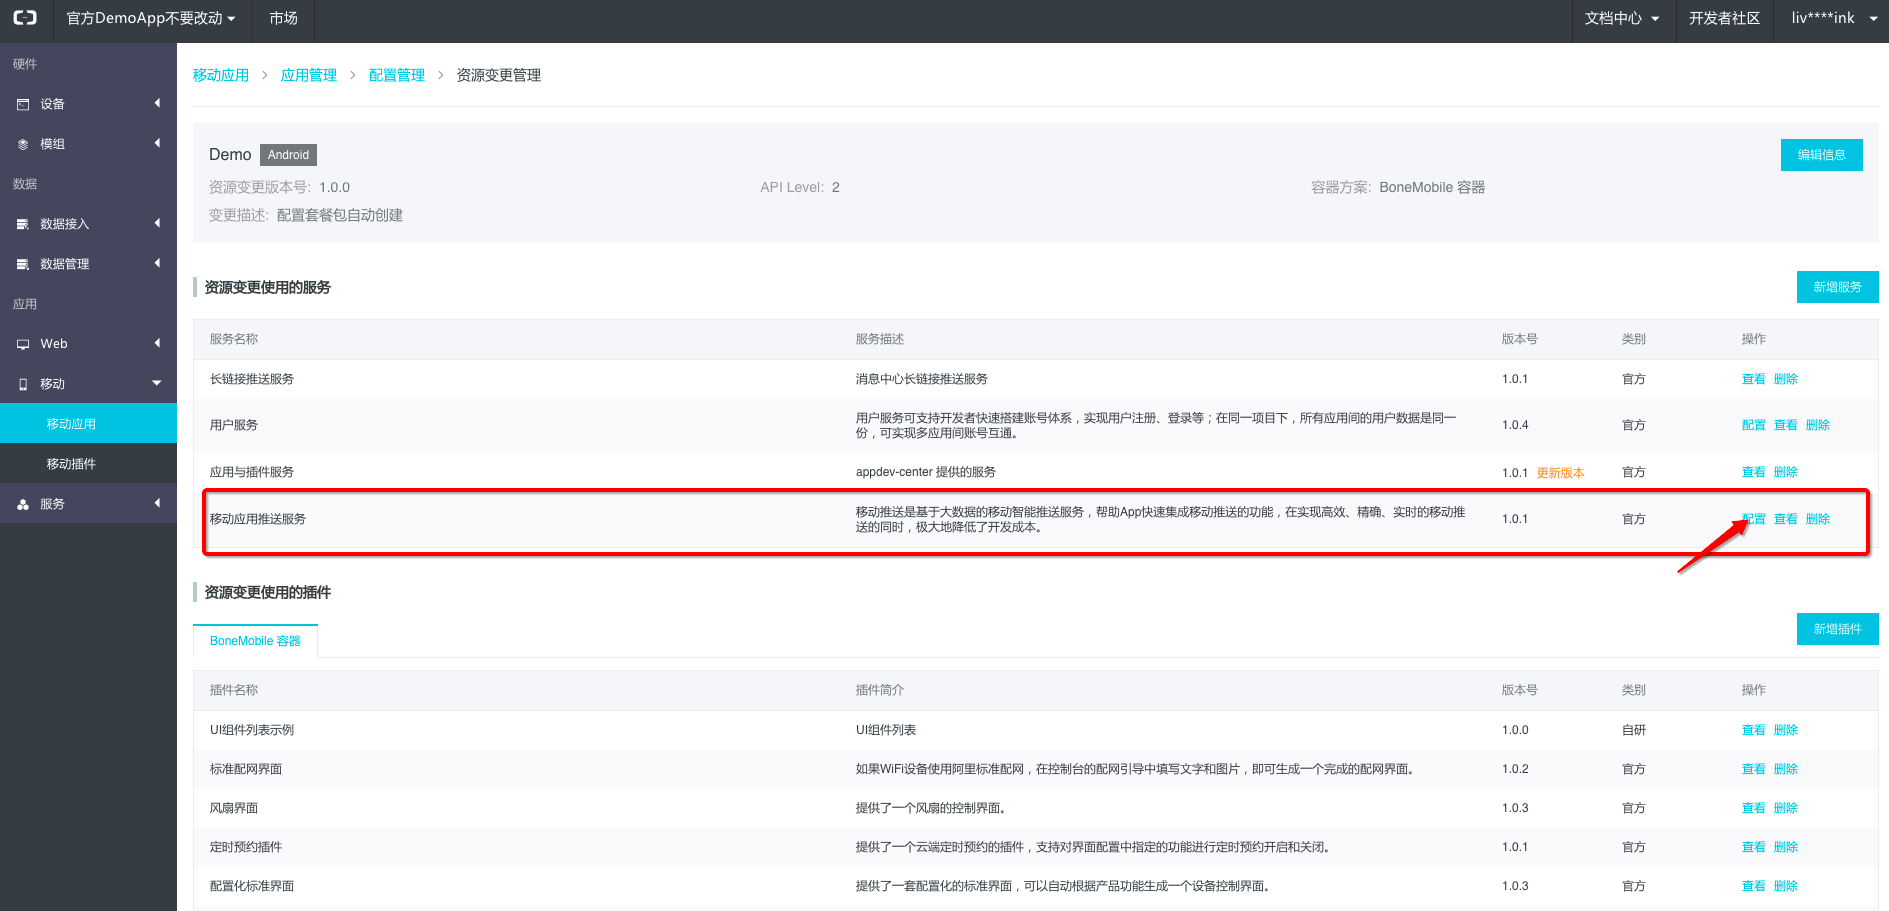Open the 官方DemoApp不要改动 project dropdown
1889x911 pixels.
(x=151, y=18)
